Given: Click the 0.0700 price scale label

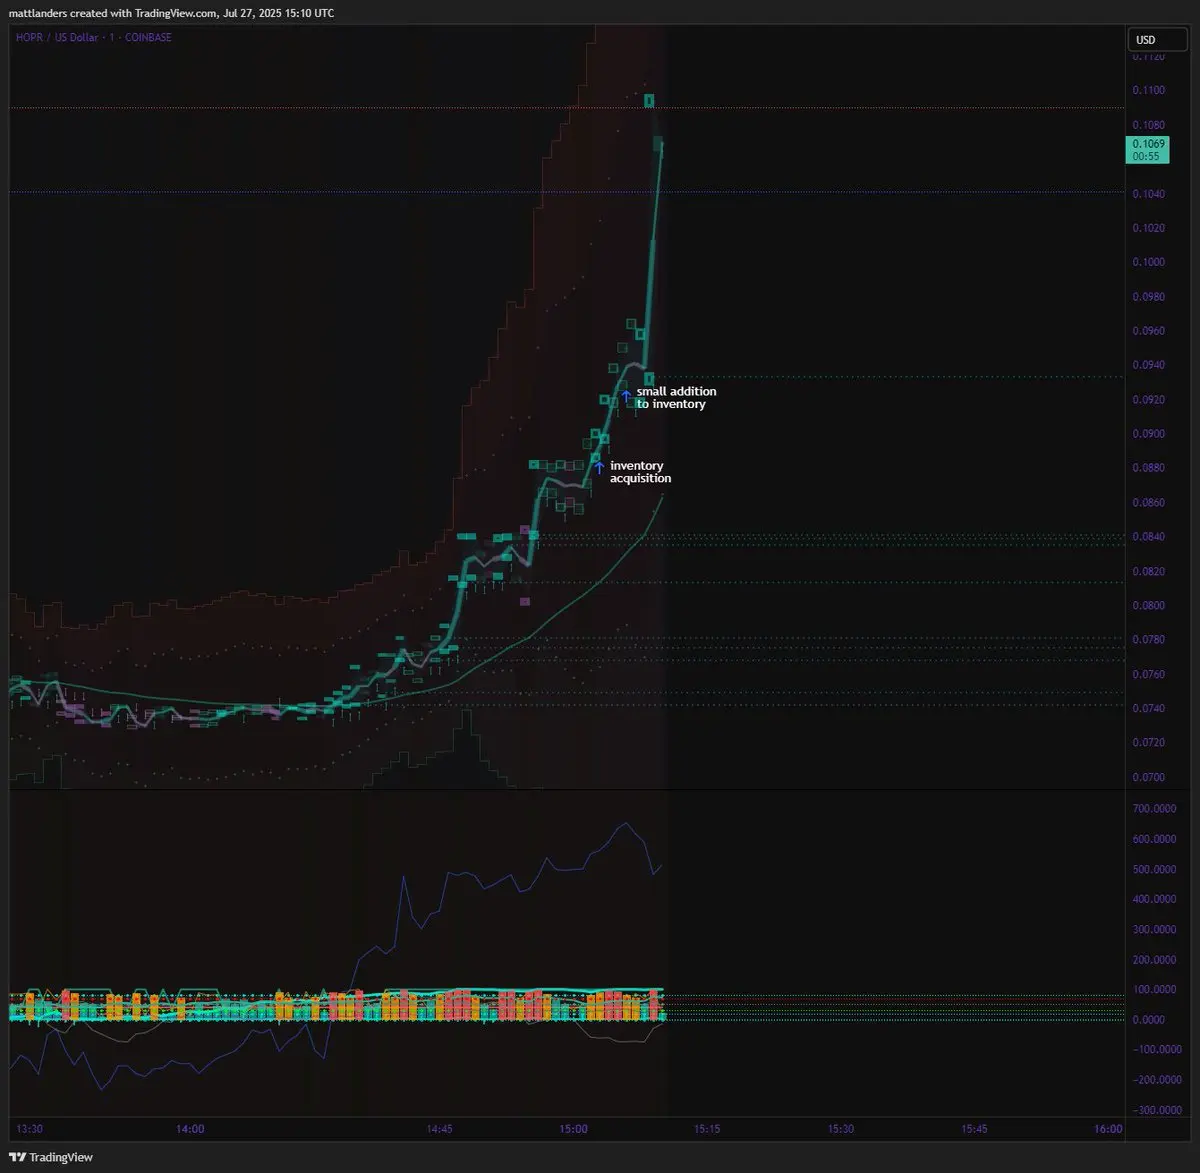Looking at the screenshot, I should (1148, 778).
